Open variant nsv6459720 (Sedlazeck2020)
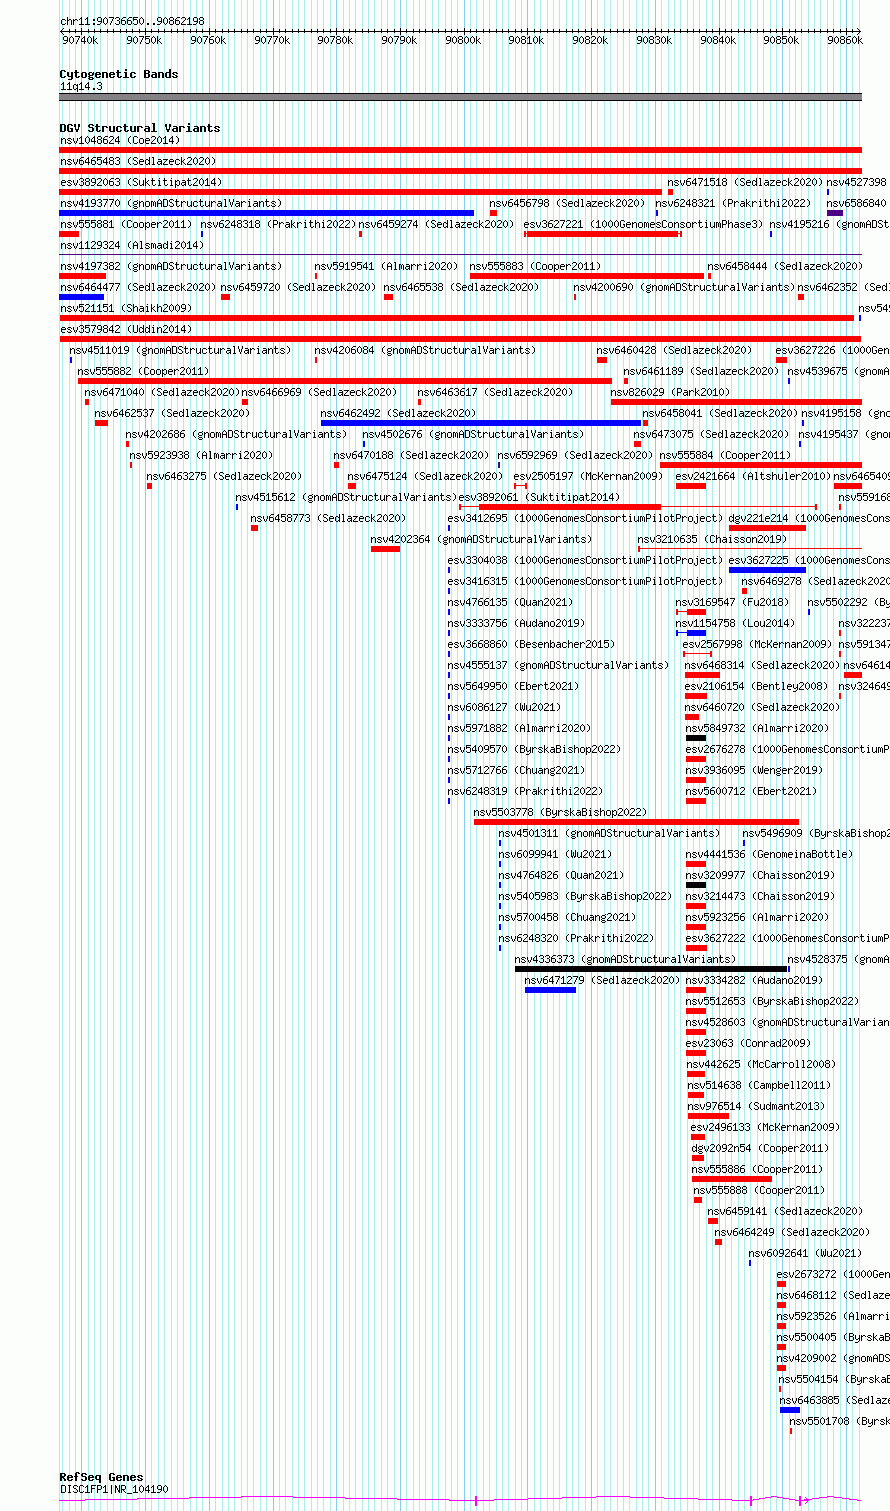Screen dimensions: 890x1511 [299, 287]
